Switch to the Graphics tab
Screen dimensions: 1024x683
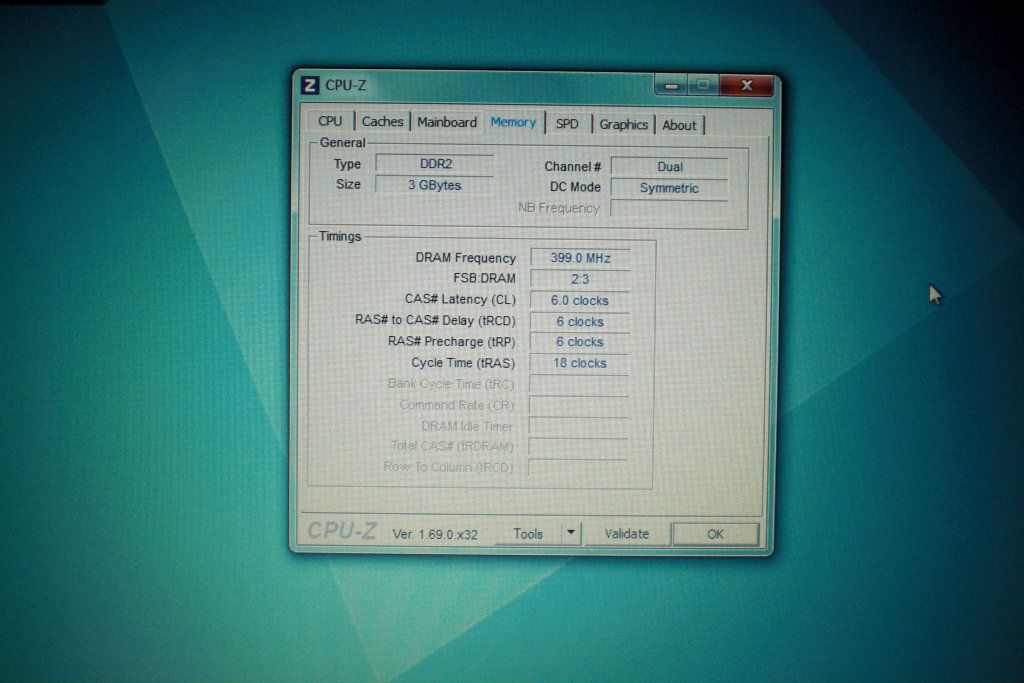pos(623,125)
